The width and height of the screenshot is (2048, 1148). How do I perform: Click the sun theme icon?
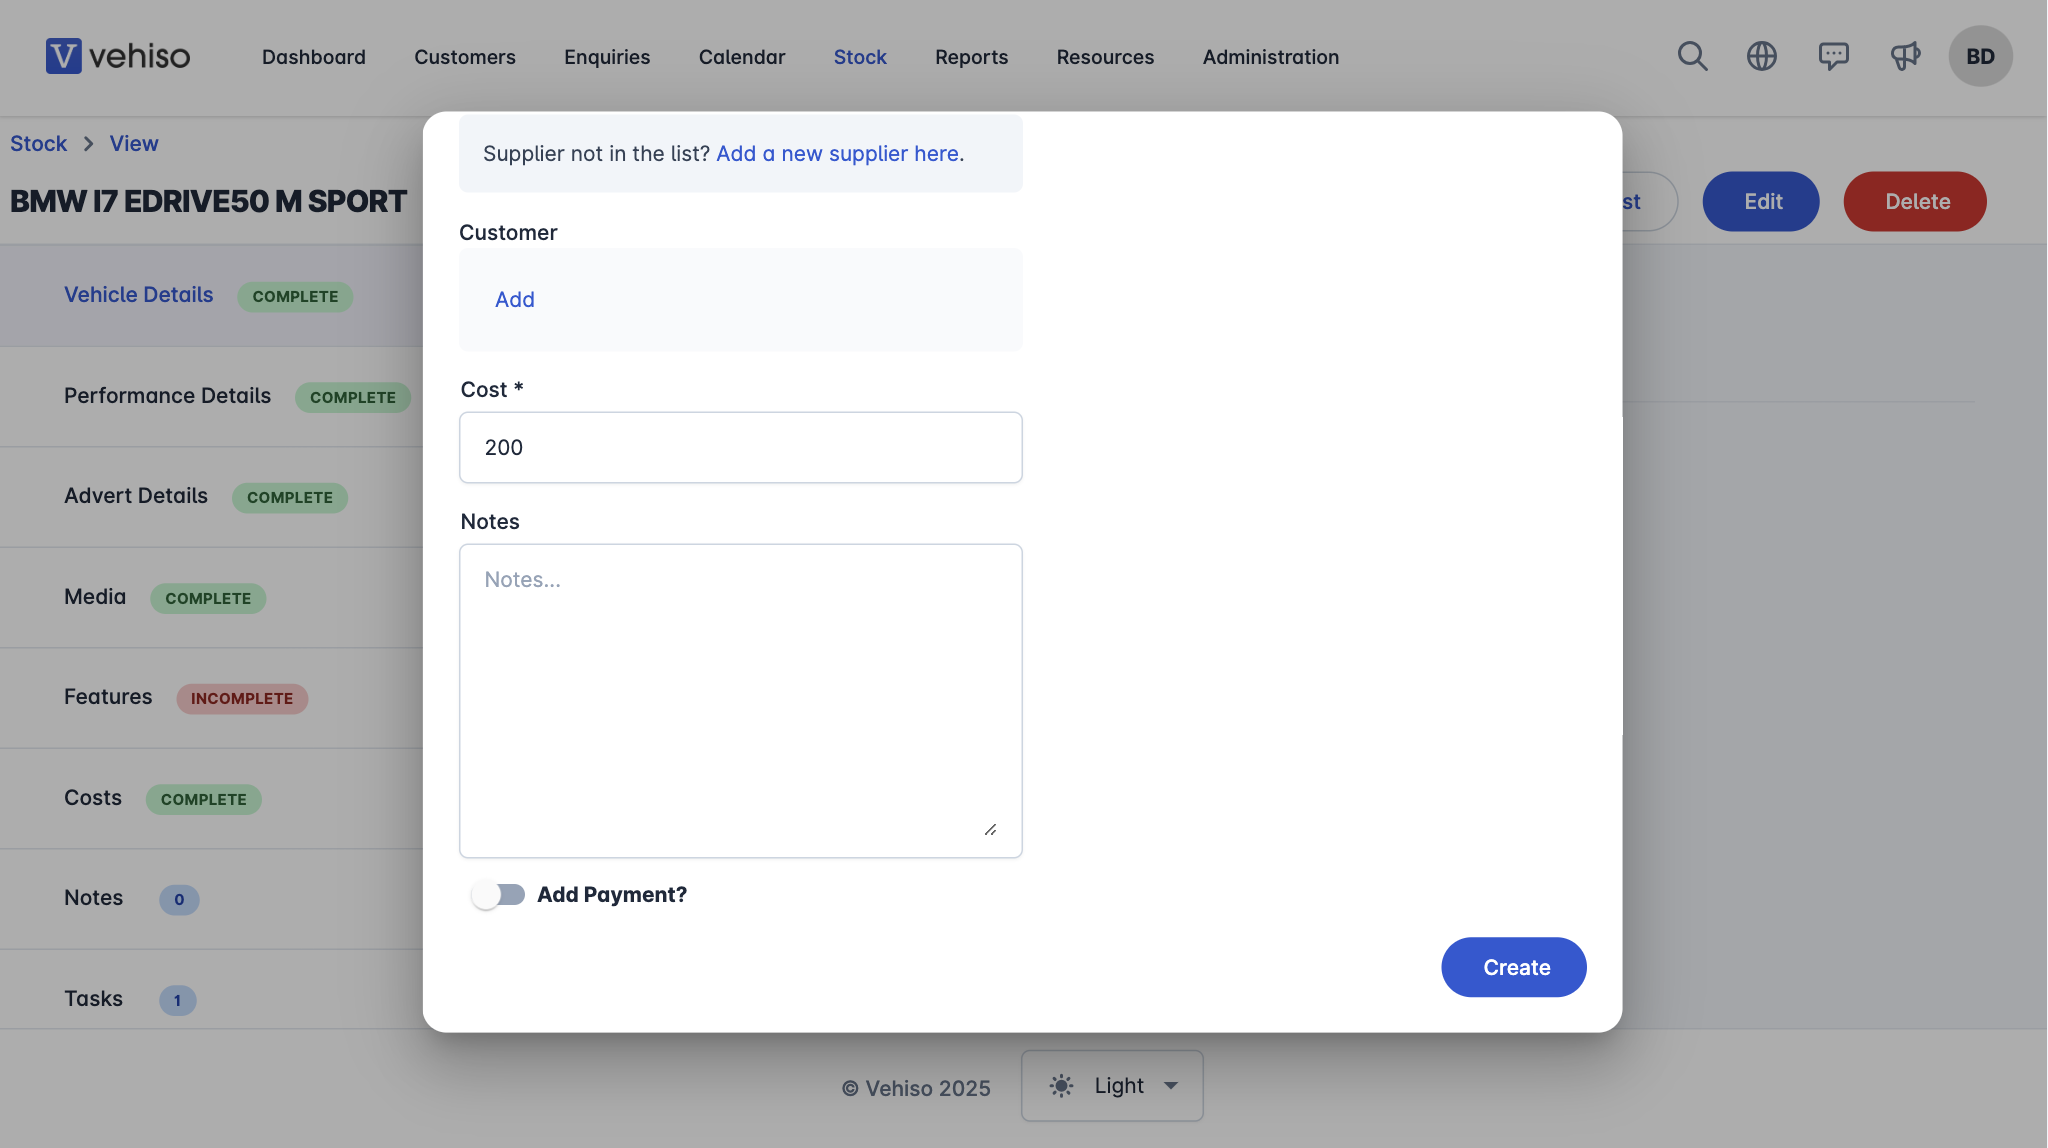point(1061,1086)
